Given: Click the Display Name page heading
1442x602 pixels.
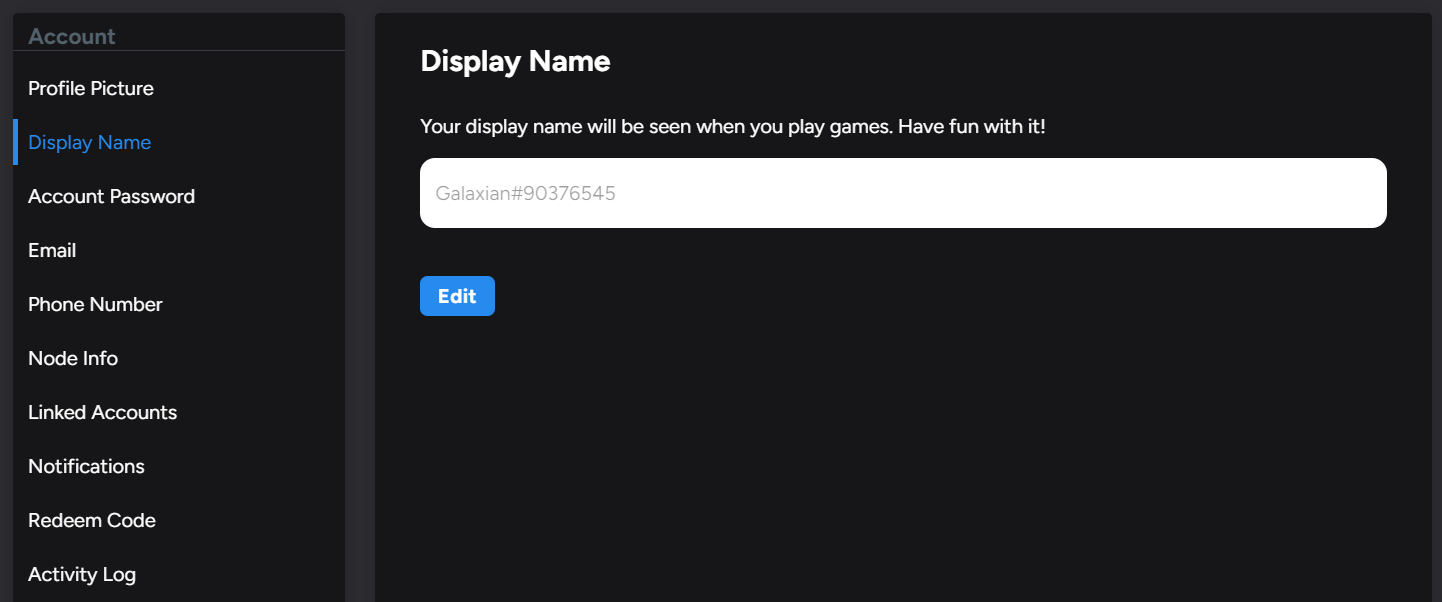Looking at the screenshot, I should (x=515, y=61).
